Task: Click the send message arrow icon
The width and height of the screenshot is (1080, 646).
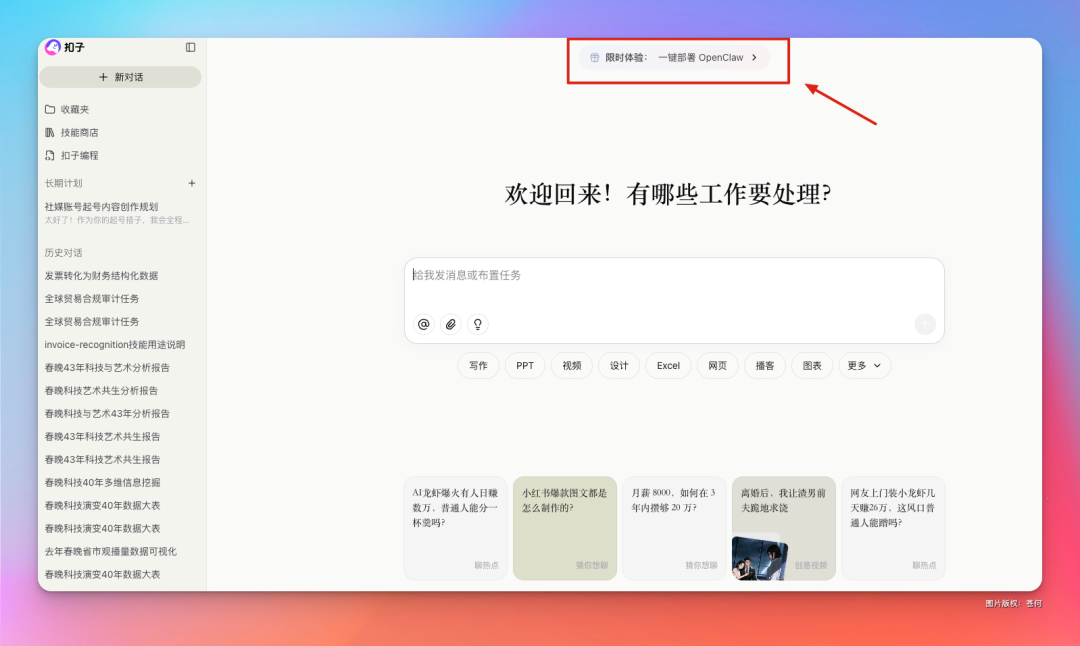Action: point(924,324)
